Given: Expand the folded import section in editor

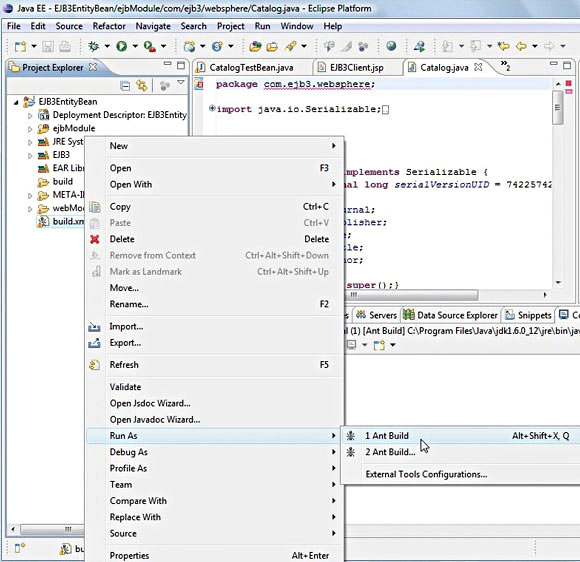Looking at the screenshot, I should coord(212,108).
